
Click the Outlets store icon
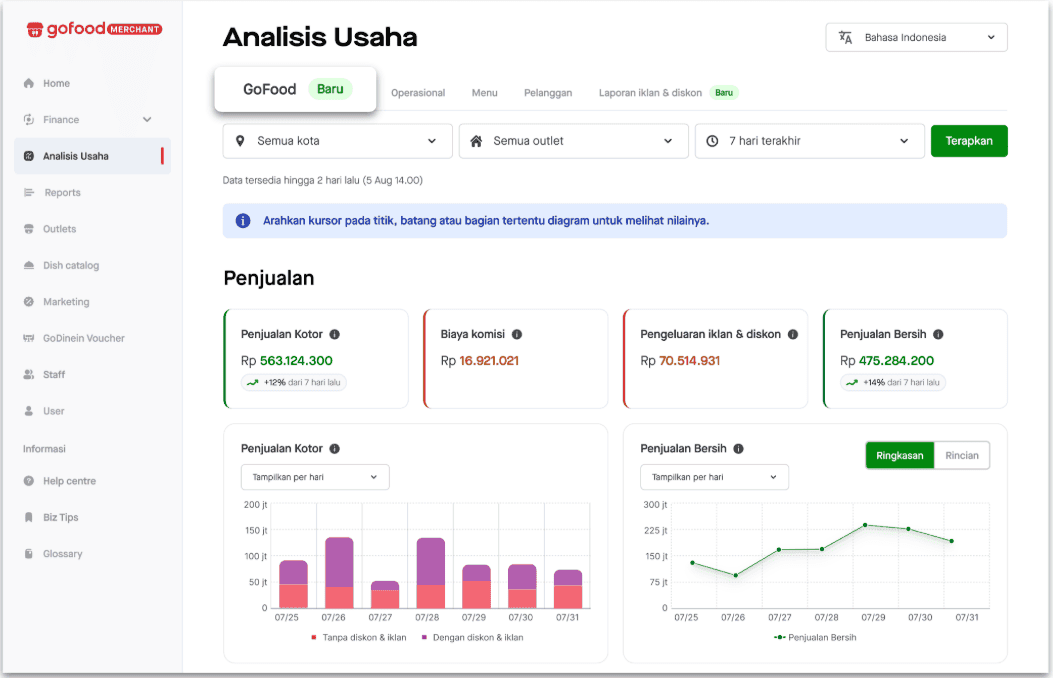[28, 229]
